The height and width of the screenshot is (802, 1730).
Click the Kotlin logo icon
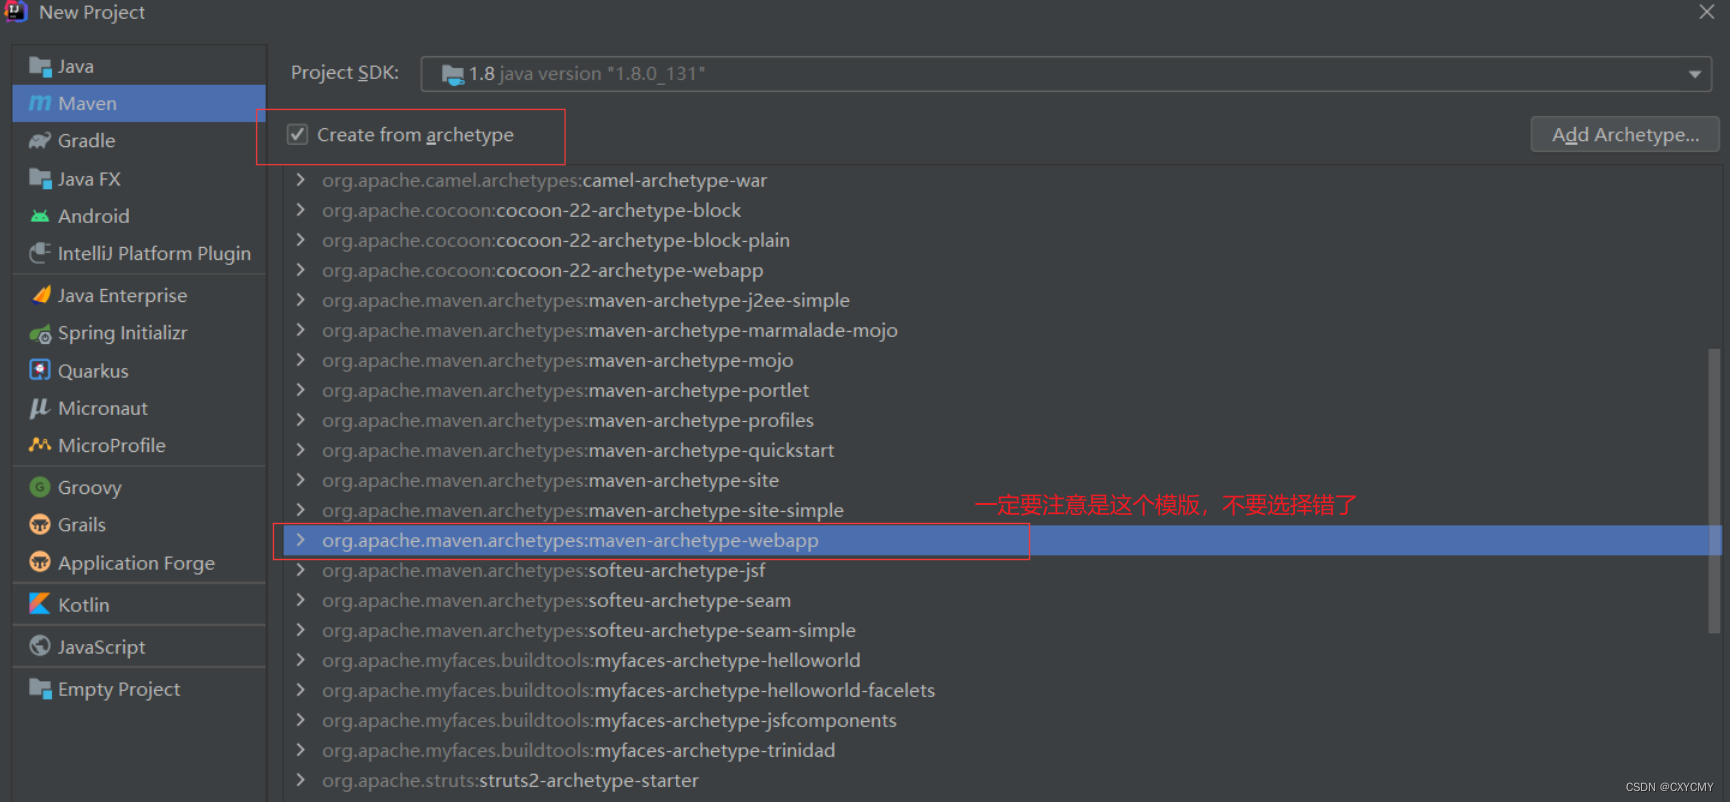pos(40,604)
